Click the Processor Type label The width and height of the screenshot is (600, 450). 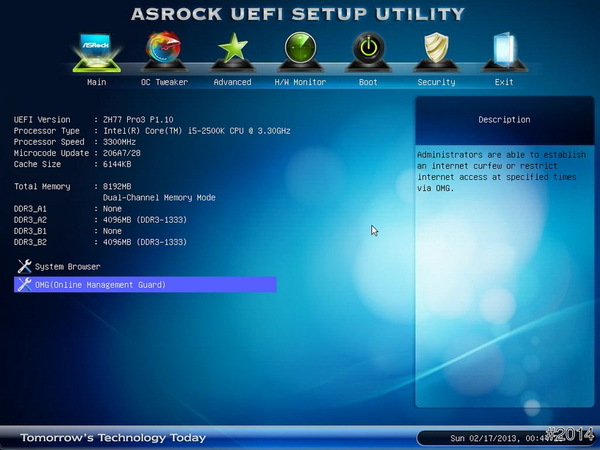[47, 130]
